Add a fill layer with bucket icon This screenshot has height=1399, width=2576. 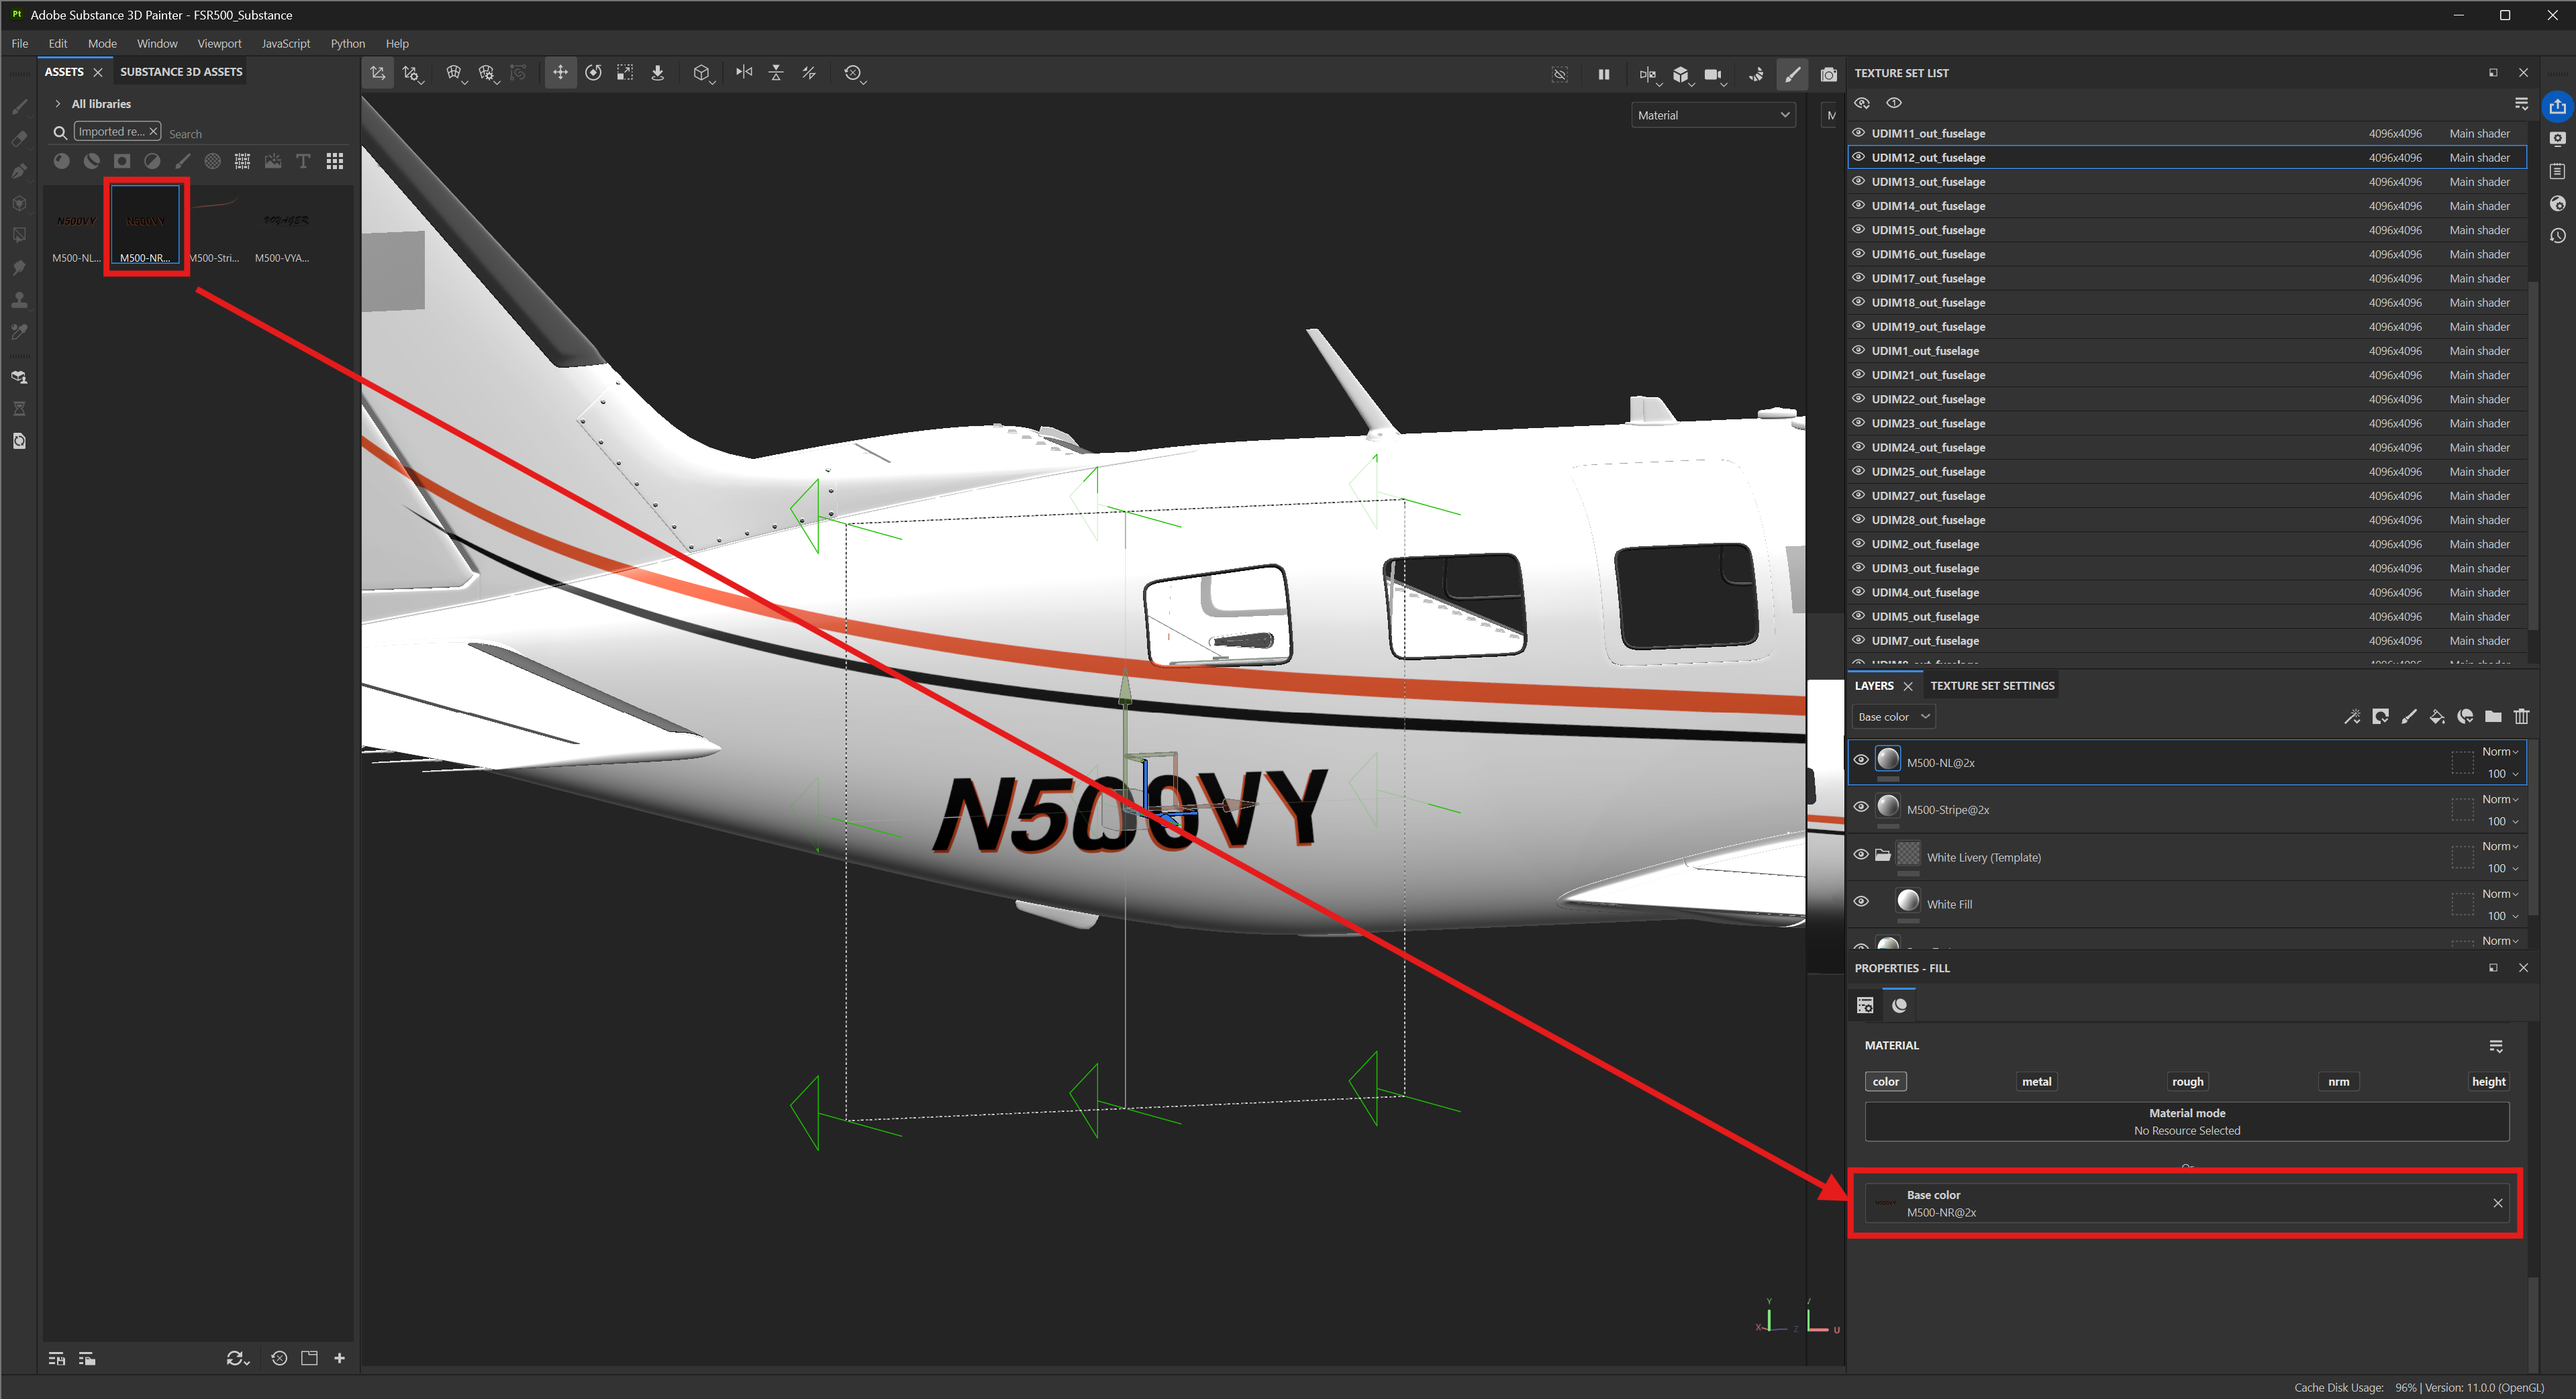(x=2436, y=716)
